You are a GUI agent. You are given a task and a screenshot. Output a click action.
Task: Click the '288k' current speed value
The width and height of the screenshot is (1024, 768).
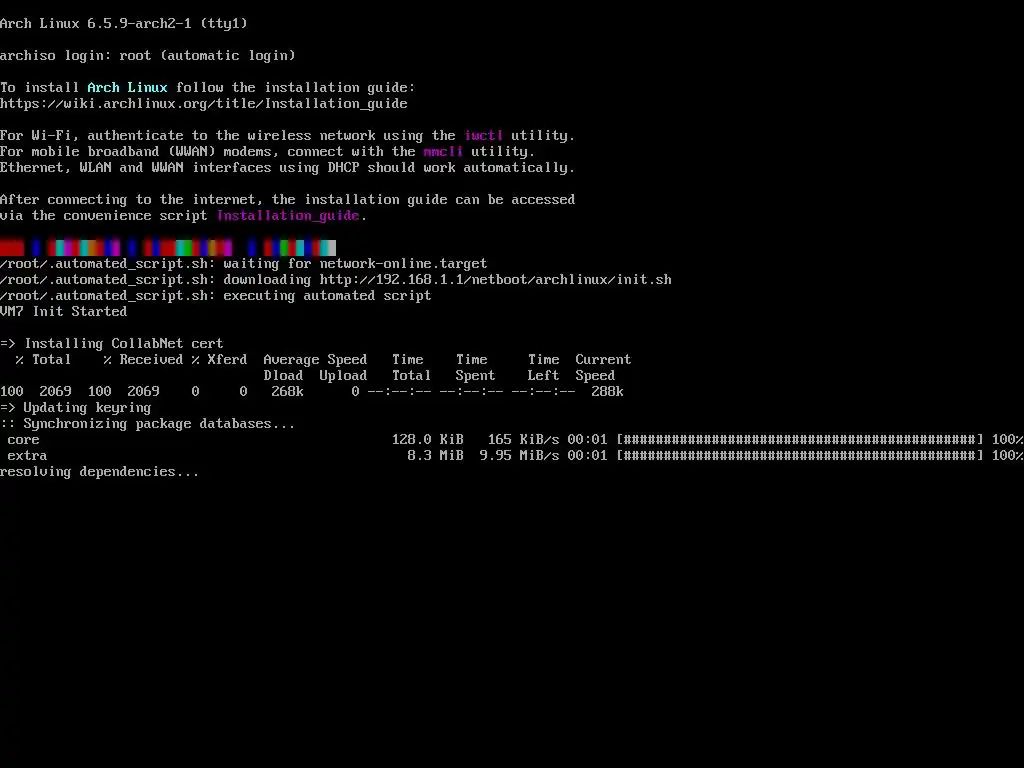(x=607, y=392)
